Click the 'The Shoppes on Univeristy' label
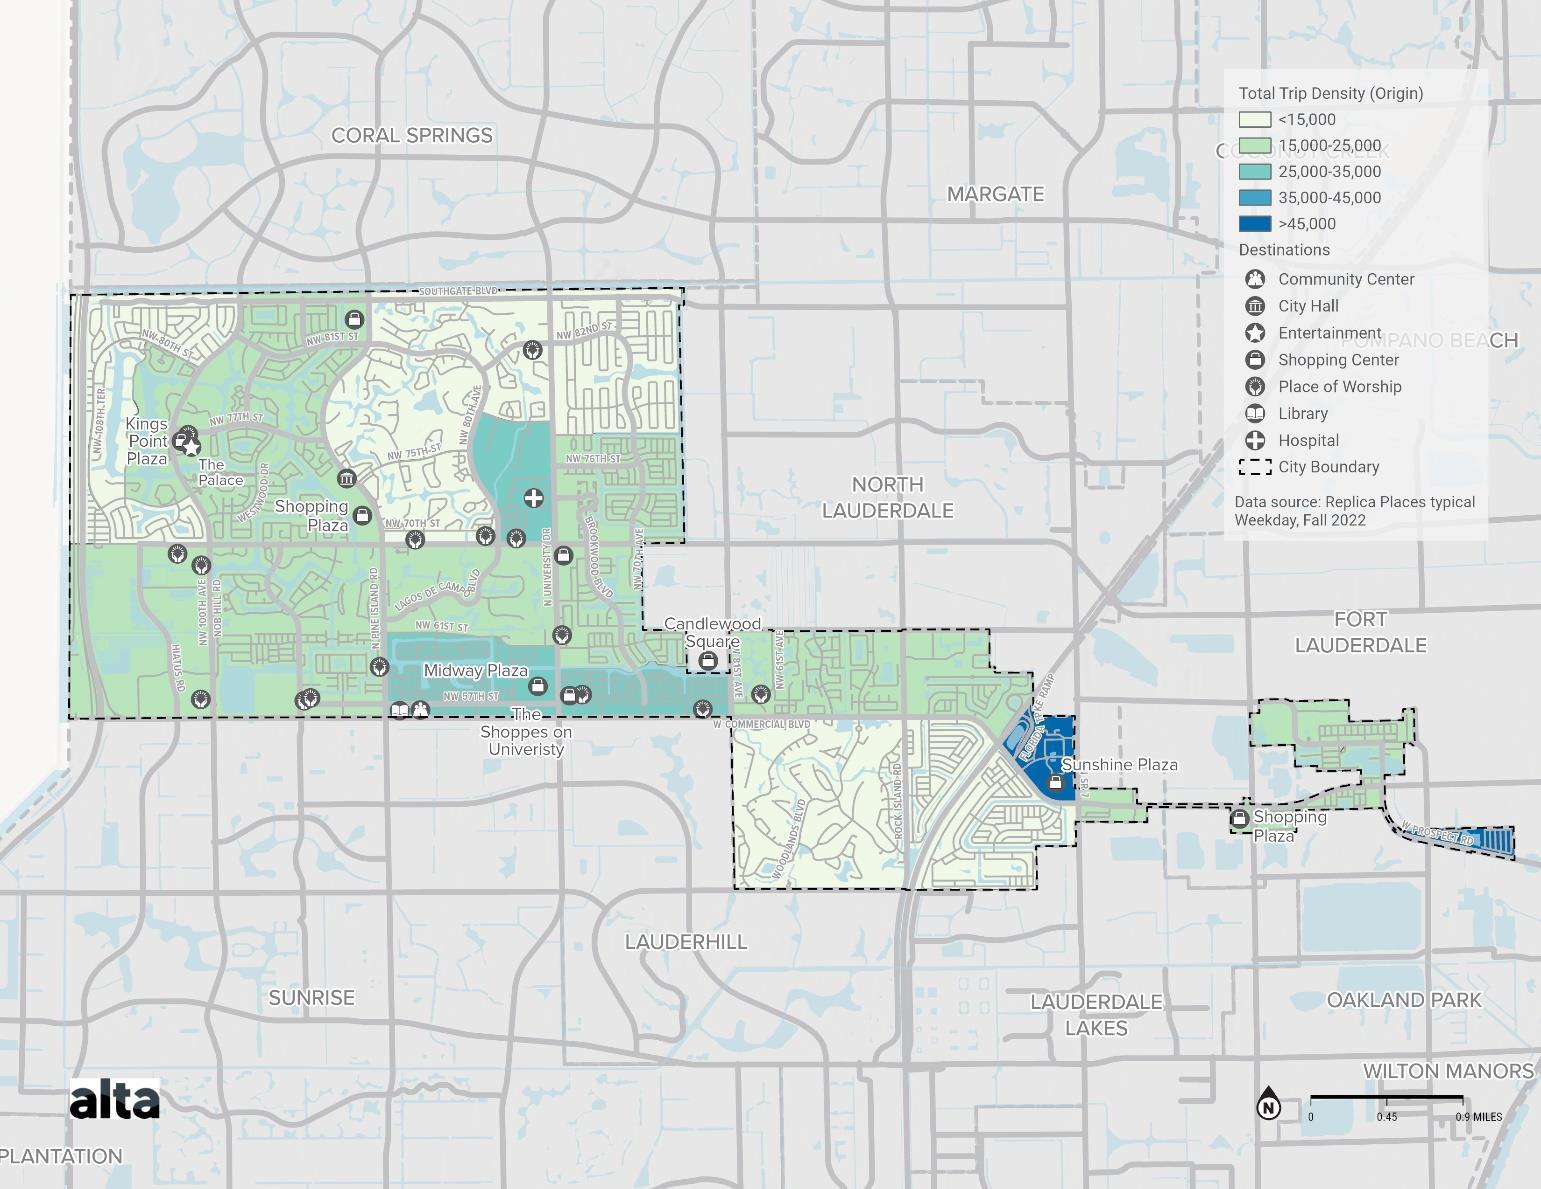 [x=526, y=731]
